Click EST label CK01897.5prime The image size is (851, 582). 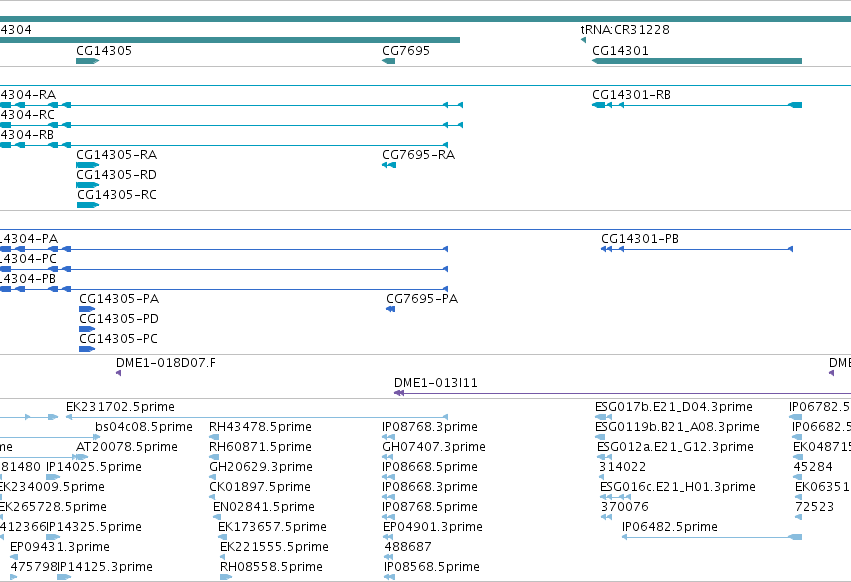click(x=259, y=488)
